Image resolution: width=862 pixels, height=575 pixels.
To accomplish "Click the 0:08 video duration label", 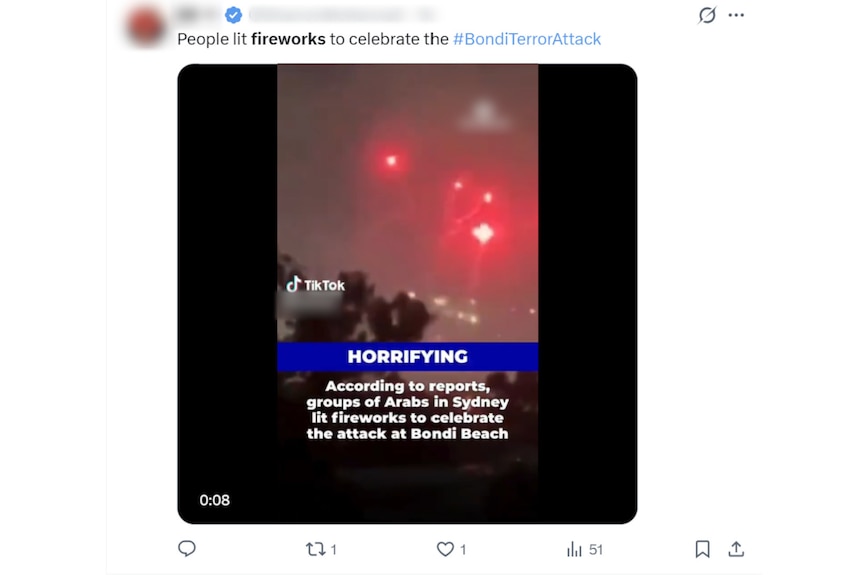I will click(214, 500).
